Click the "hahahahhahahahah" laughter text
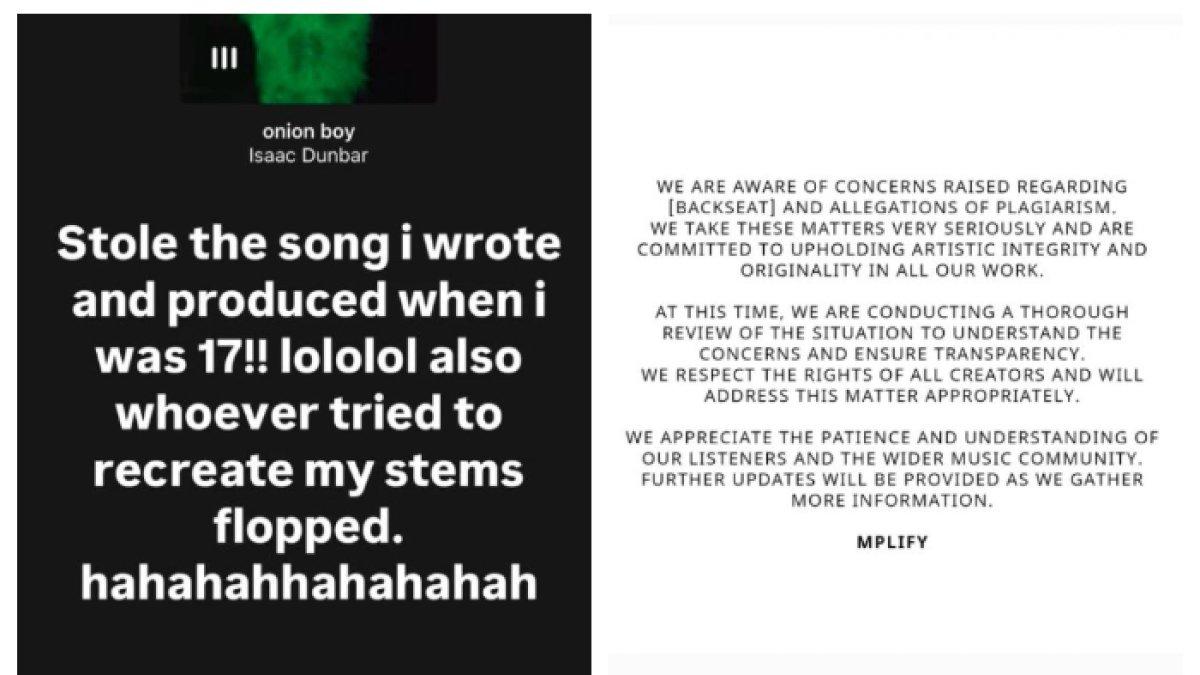 click(309, 583)
